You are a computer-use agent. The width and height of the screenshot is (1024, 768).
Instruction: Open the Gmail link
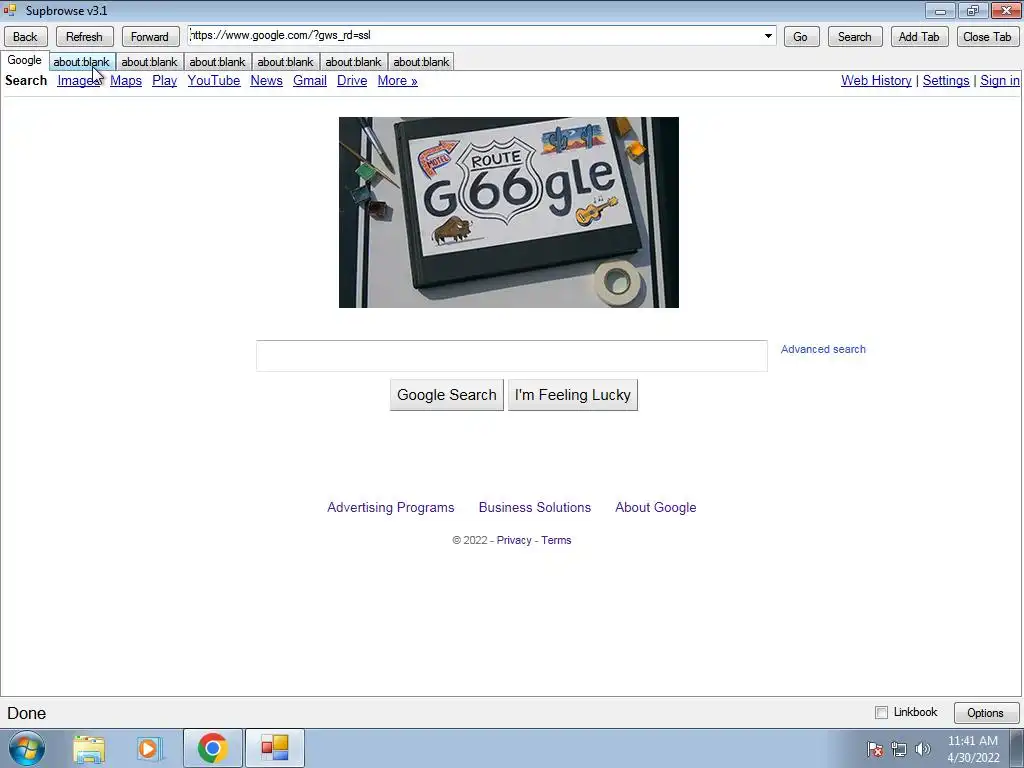(x=310, y=80)
